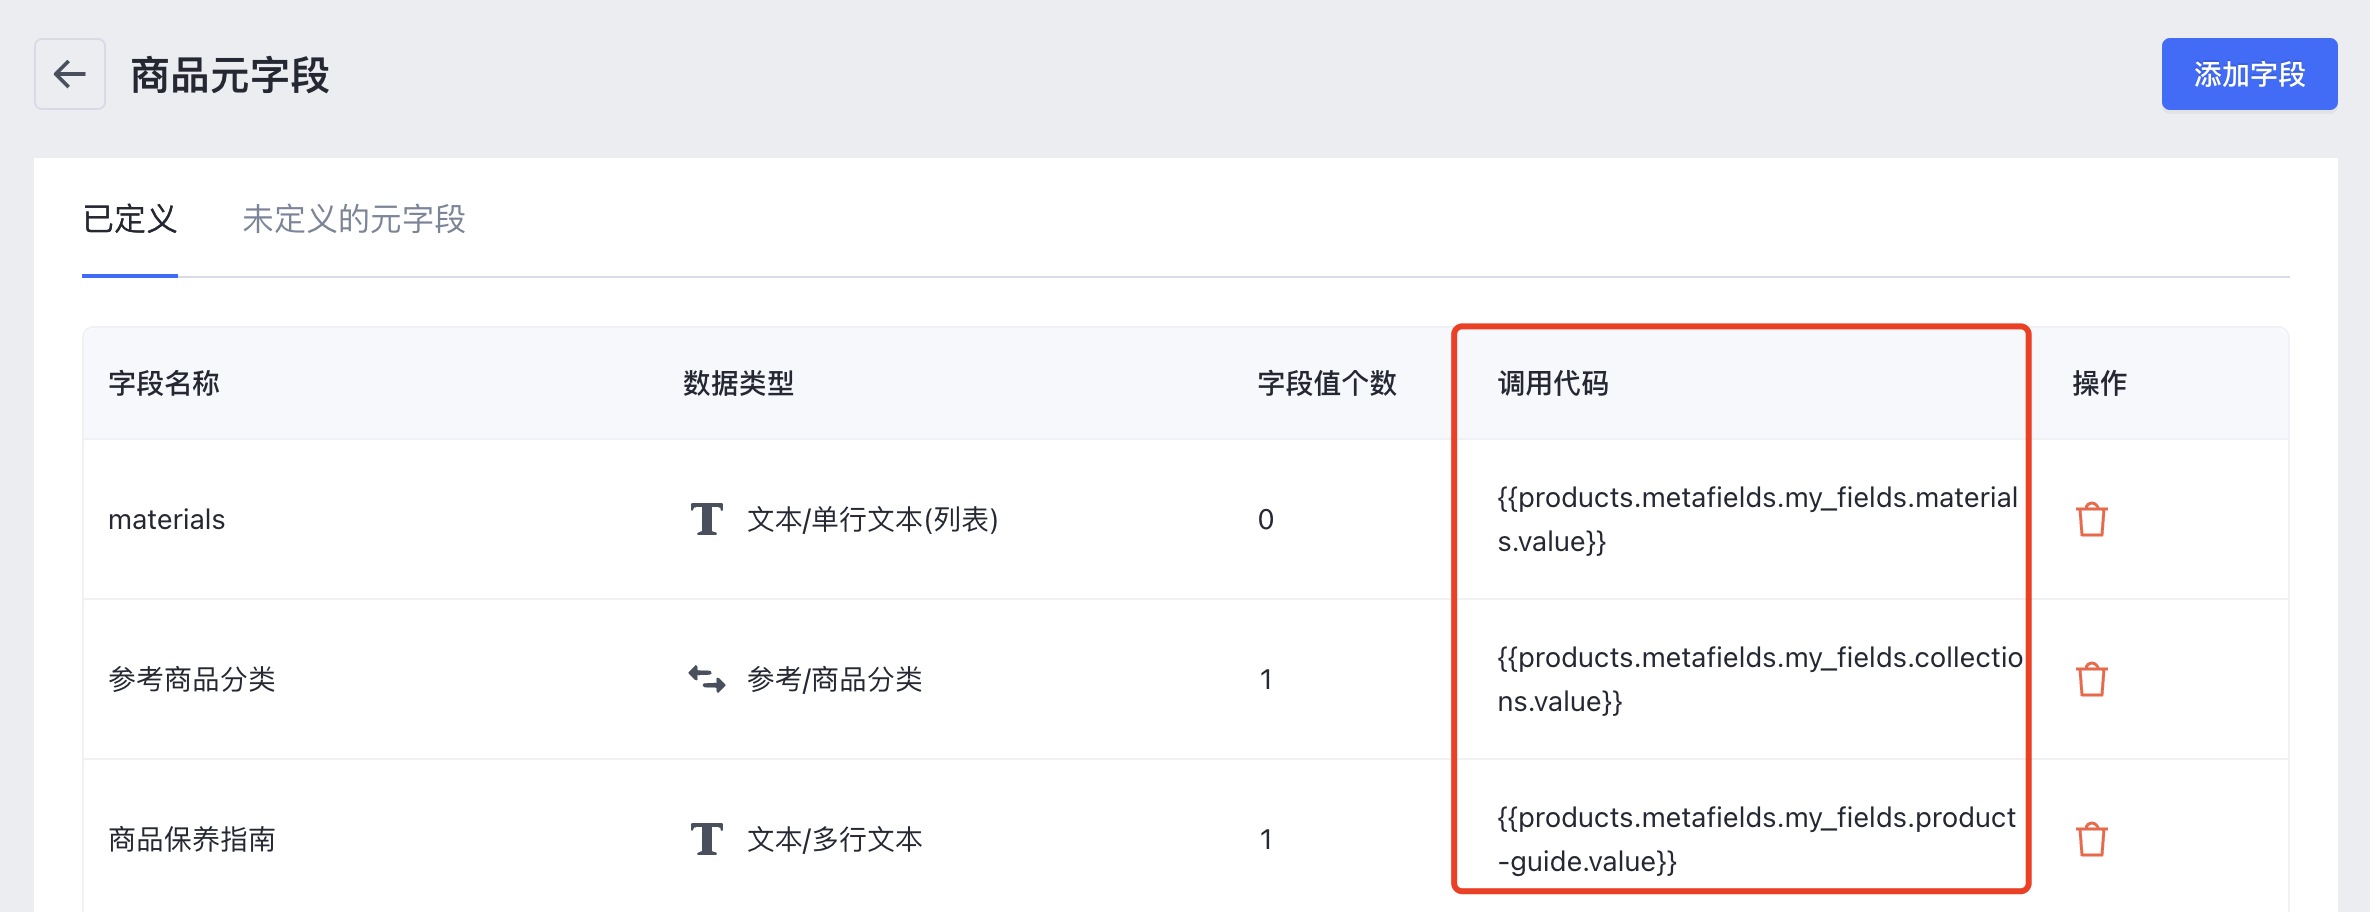Open the 商品保养指南 field row
Viewport: 2370px width, 912px height.
pyautogui.click(x=1186, y=838)
